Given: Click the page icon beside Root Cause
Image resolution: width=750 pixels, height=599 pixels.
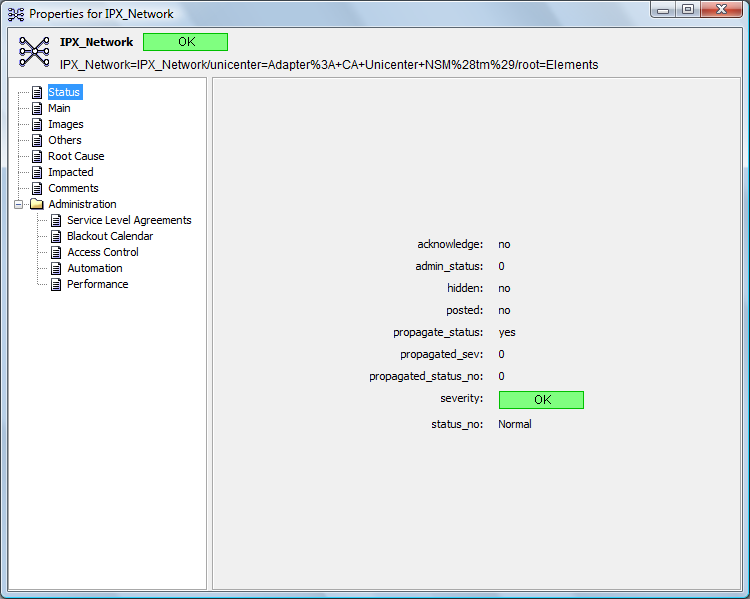Looking at the screenshot, I should pos(37,156).
